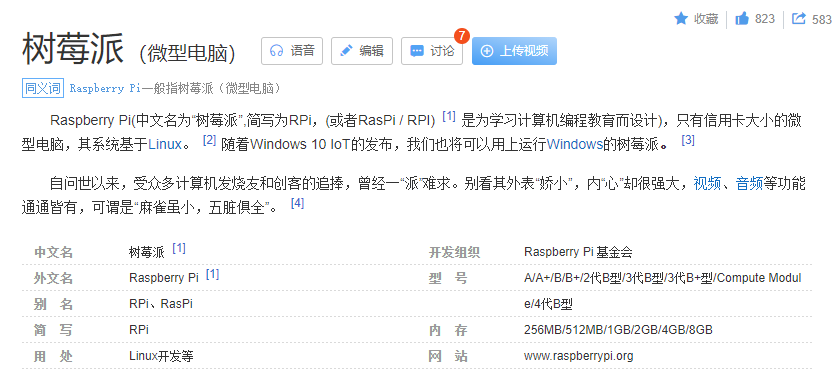Click the 256MB/512MB/1GB/2GB/4GB/8GB memory value
Viewport: 839px width, 376px height.
[x=618, y=330]
